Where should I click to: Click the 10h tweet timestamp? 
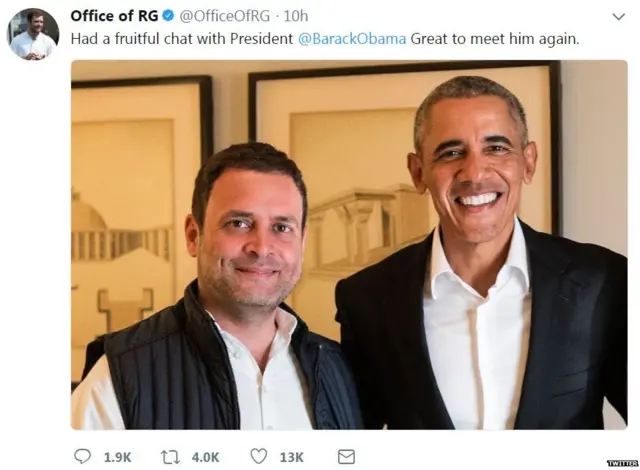pyautogui.click(x=296, y=16)
